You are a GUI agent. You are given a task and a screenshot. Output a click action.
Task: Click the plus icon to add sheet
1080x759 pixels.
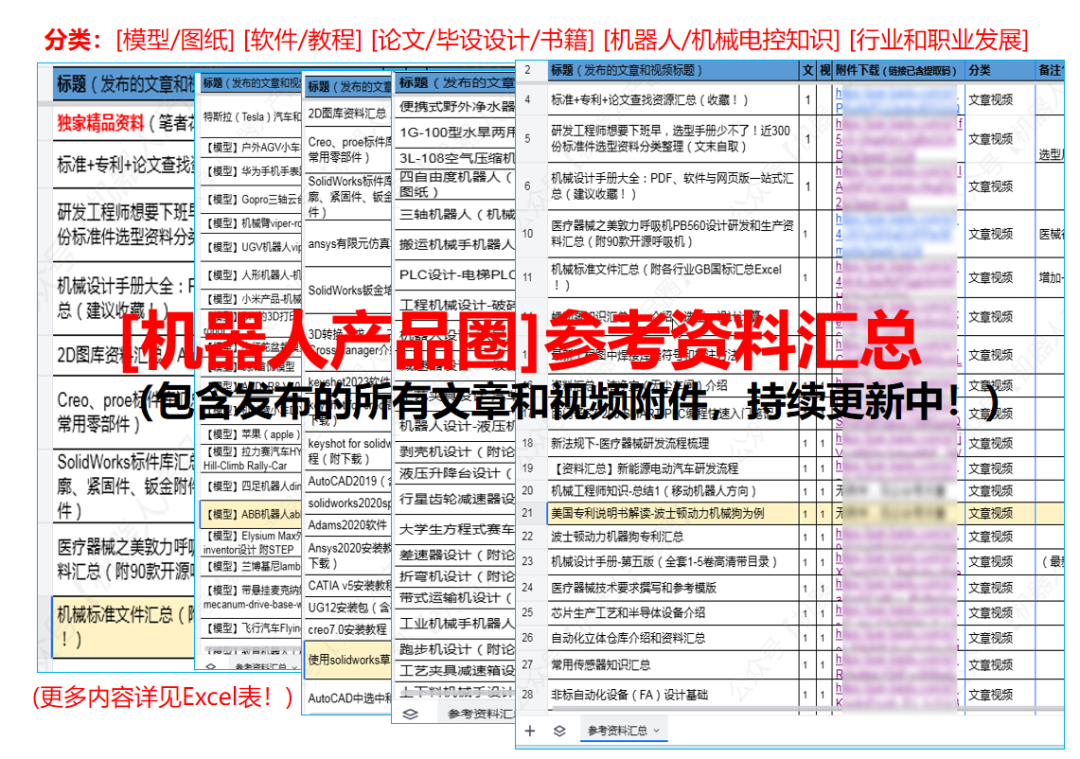(530, 731)
